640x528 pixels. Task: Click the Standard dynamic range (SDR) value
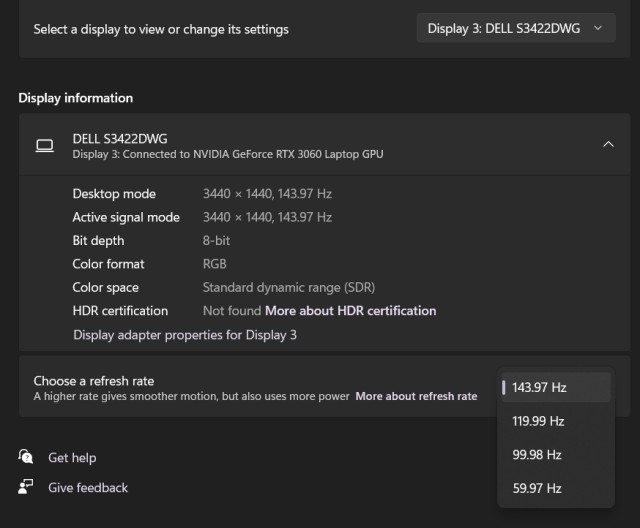click(x=289, y=287)
